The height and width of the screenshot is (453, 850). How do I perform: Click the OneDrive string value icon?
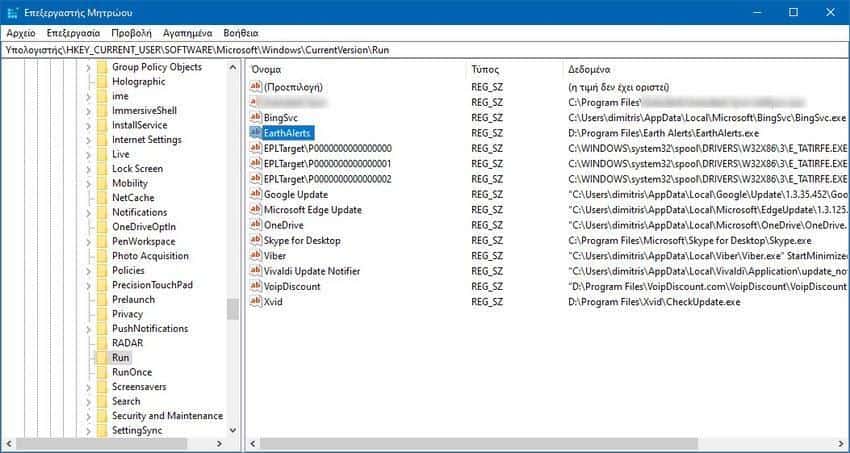pos(255,225)
